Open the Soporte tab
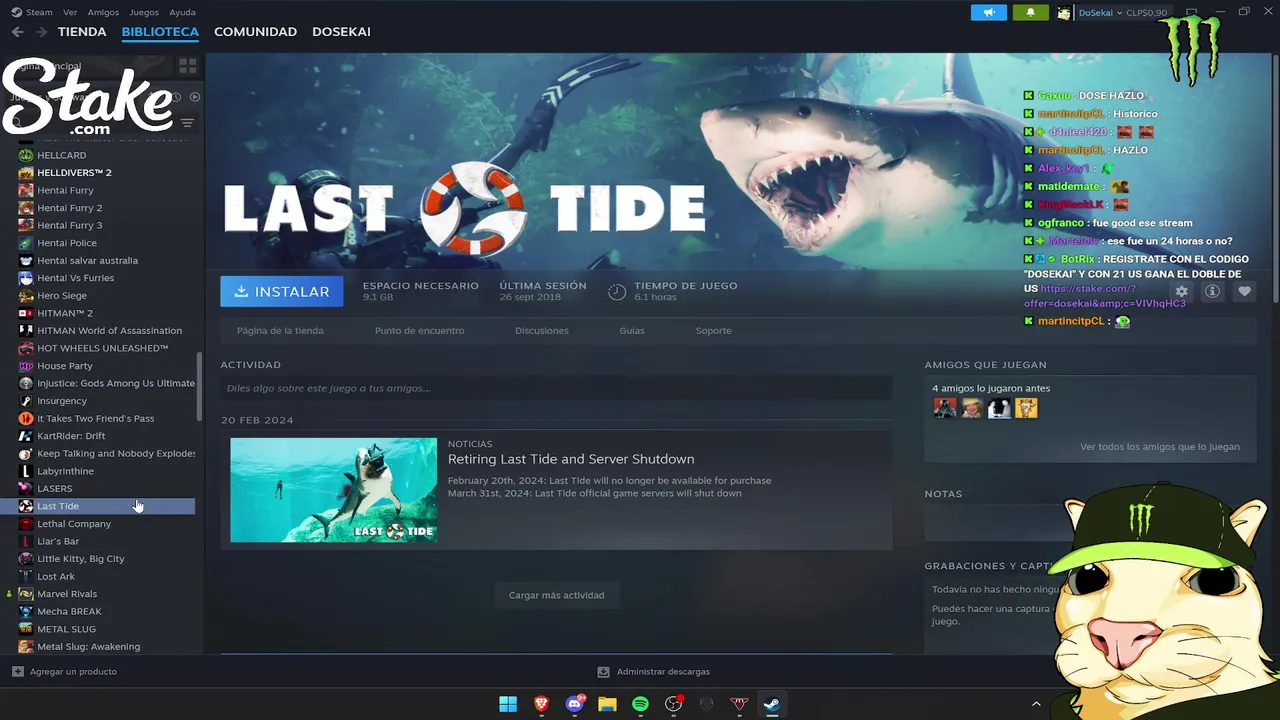Viewport: 1280px width, 720px height. 714,331
